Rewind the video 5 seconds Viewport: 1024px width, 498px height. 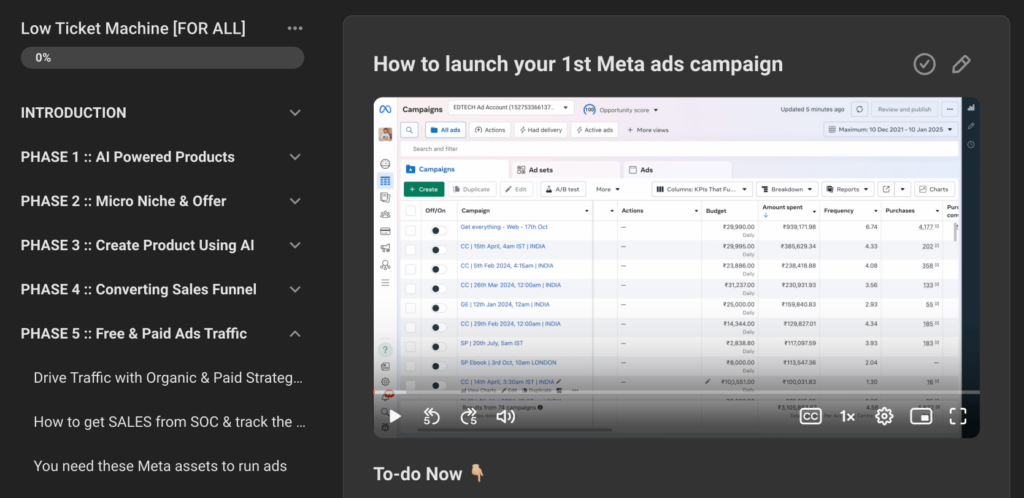[431, 416]
